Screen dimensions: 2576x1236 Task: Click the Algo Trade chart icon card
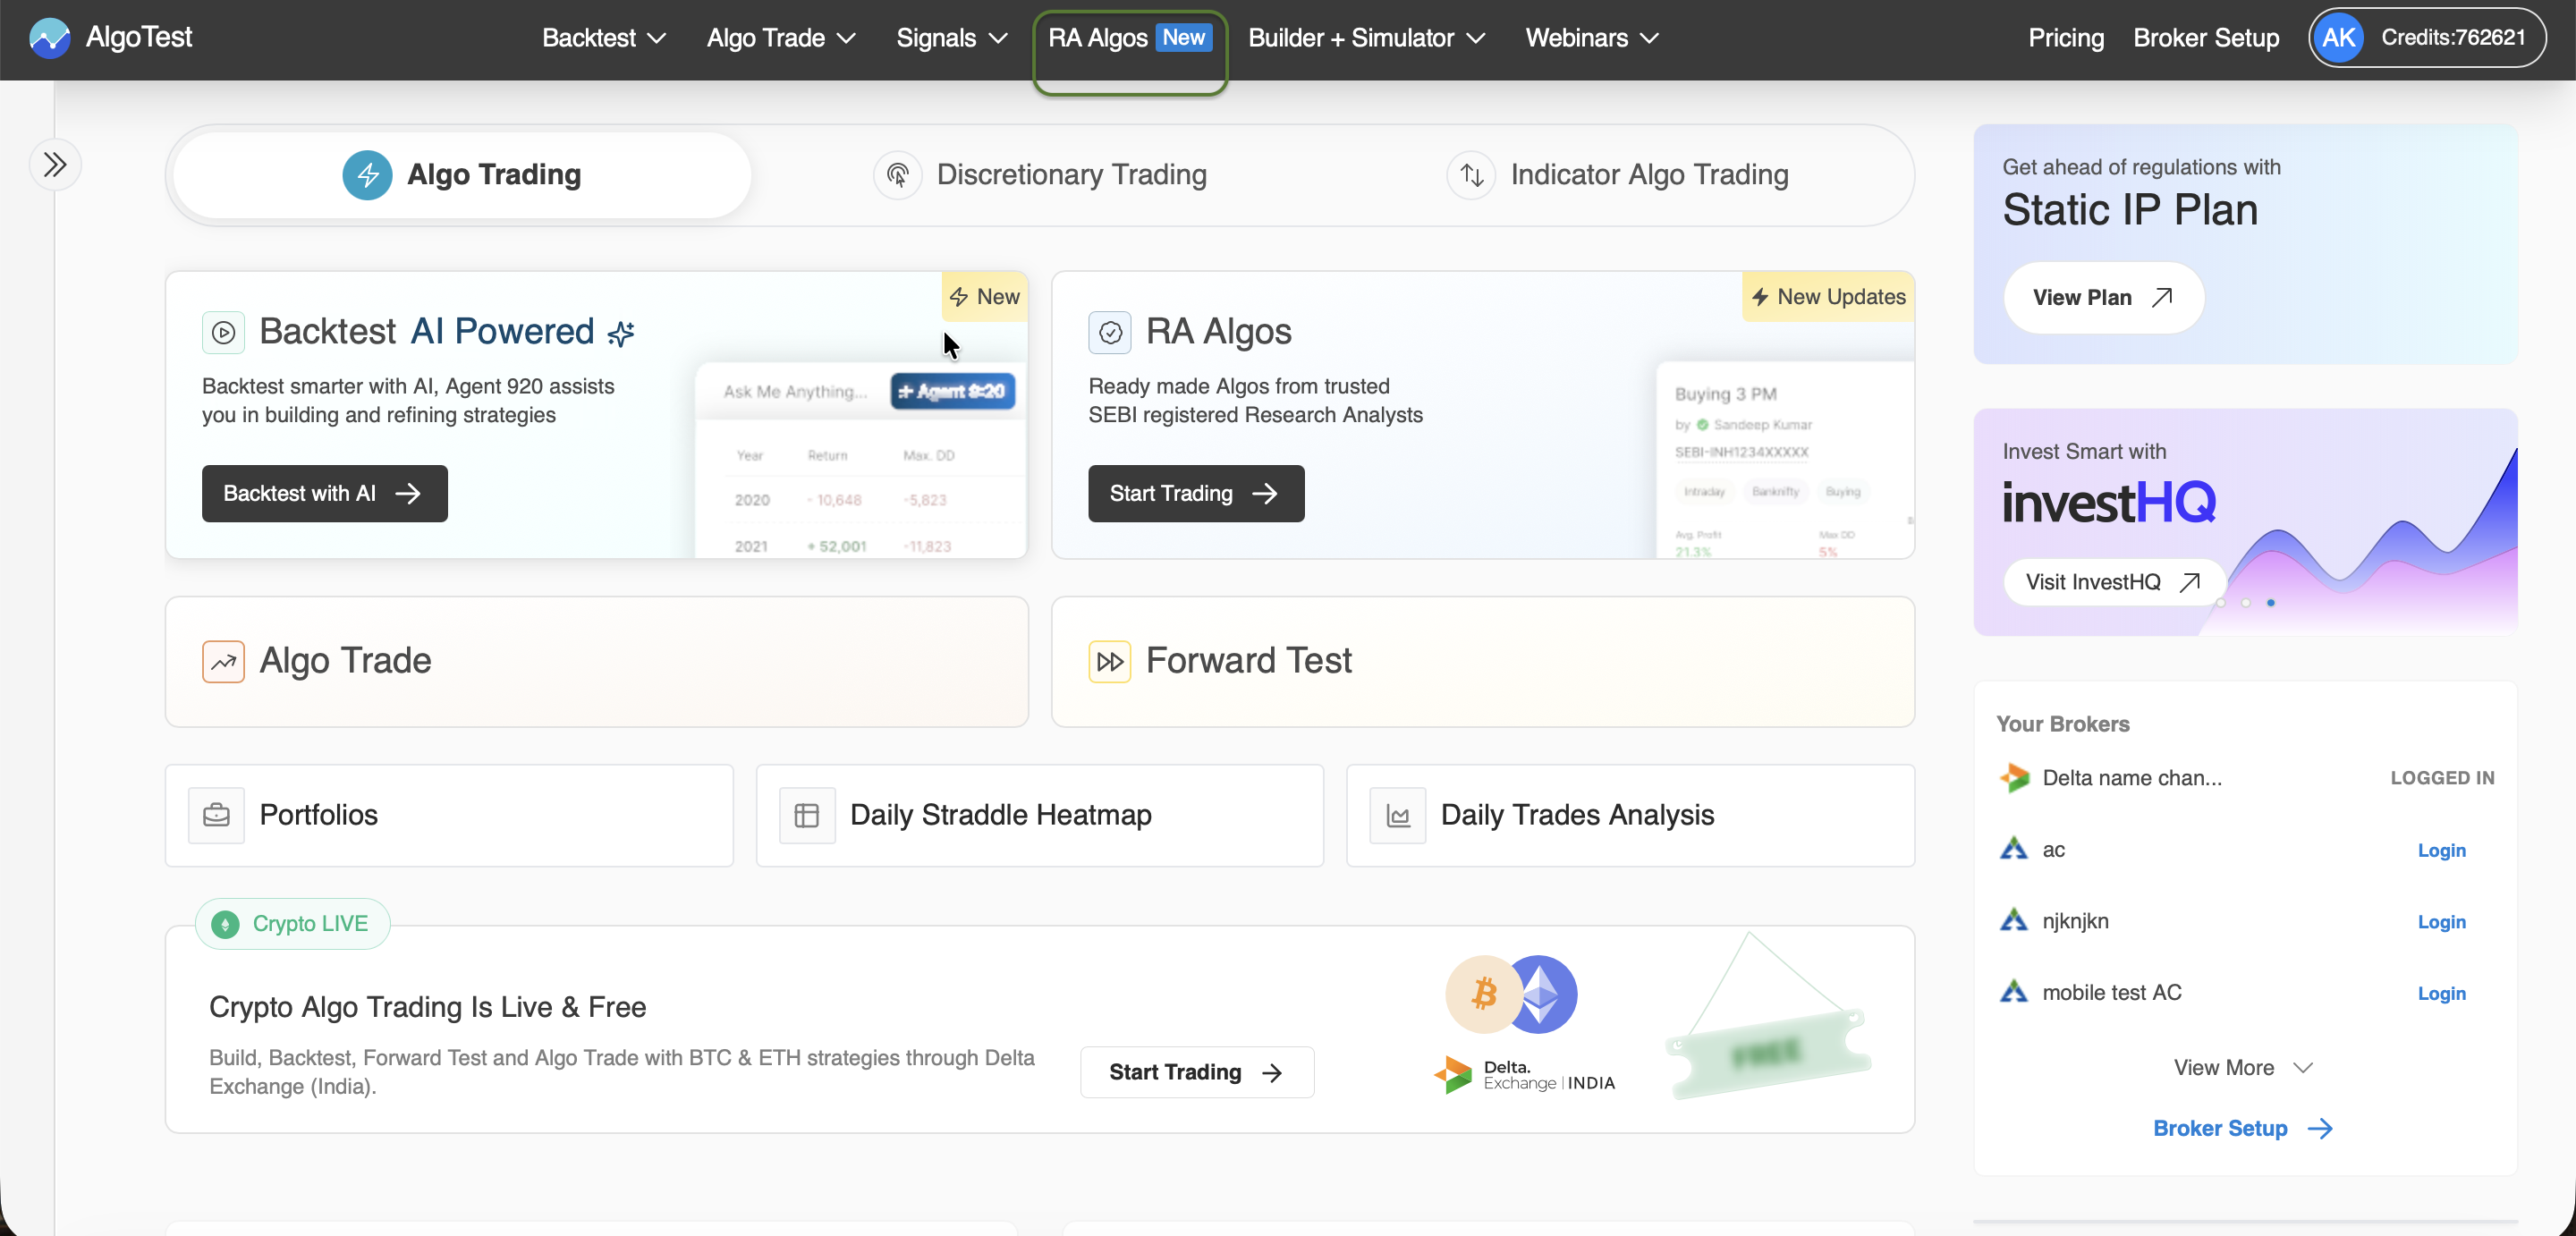click(x=223, y=661)
